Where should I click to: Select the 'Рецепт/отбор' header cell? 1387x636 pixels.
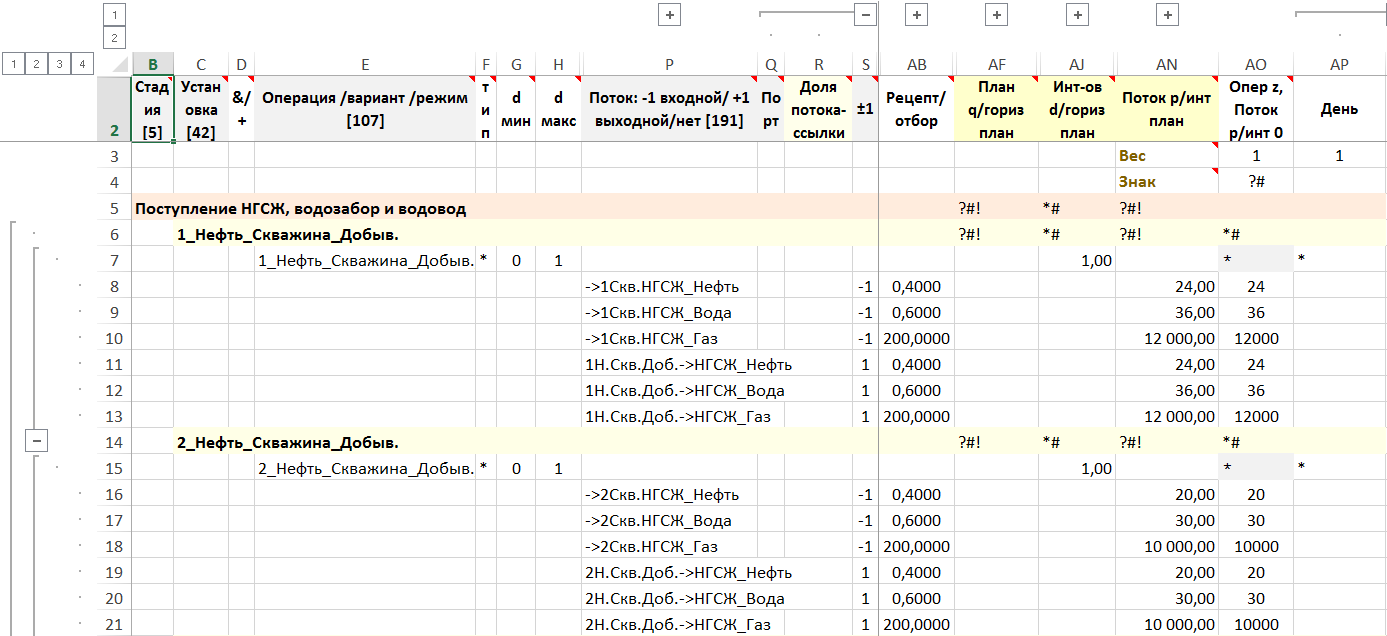(916, 109)
